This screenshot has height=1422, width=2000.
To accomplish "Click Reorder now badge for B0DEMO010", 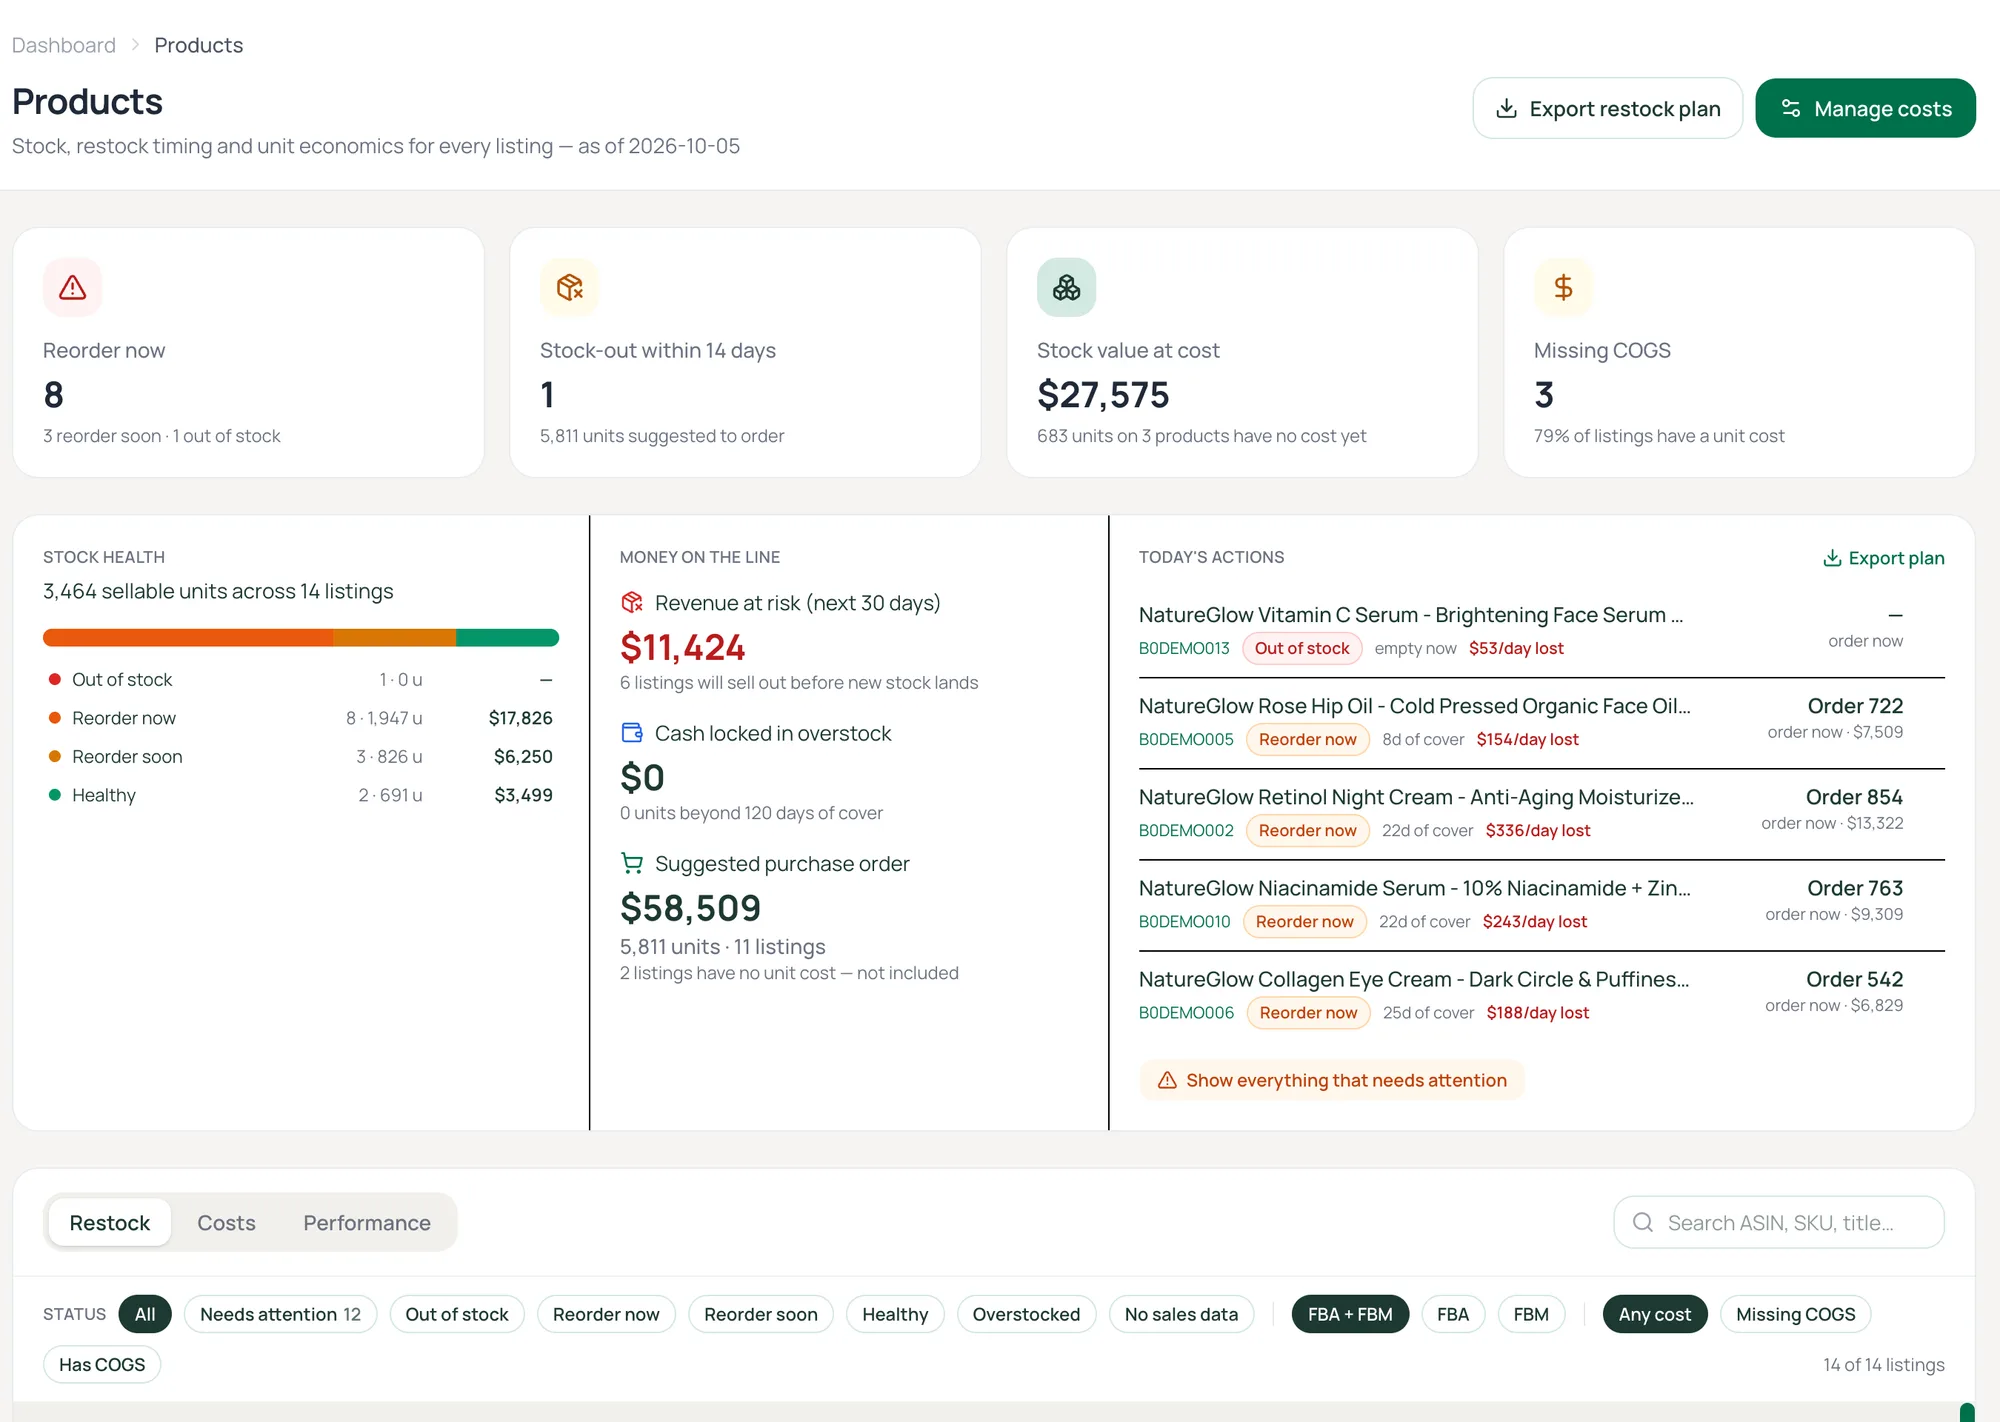I will (x=1304, y=921).
